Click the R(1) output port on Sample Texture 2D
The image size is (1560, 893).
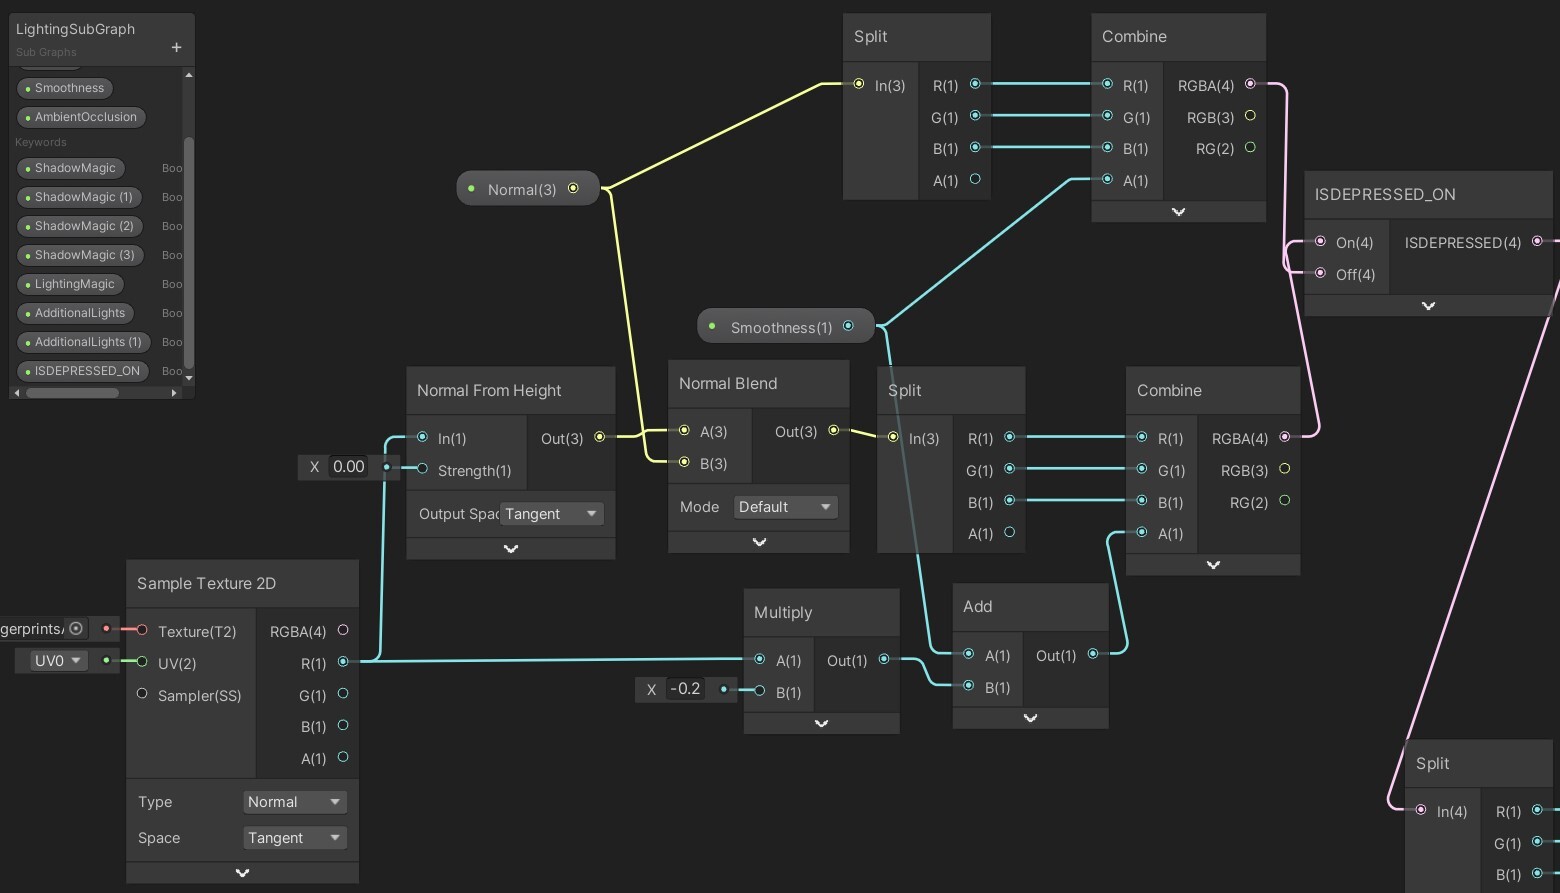click(x=343, y=662)
